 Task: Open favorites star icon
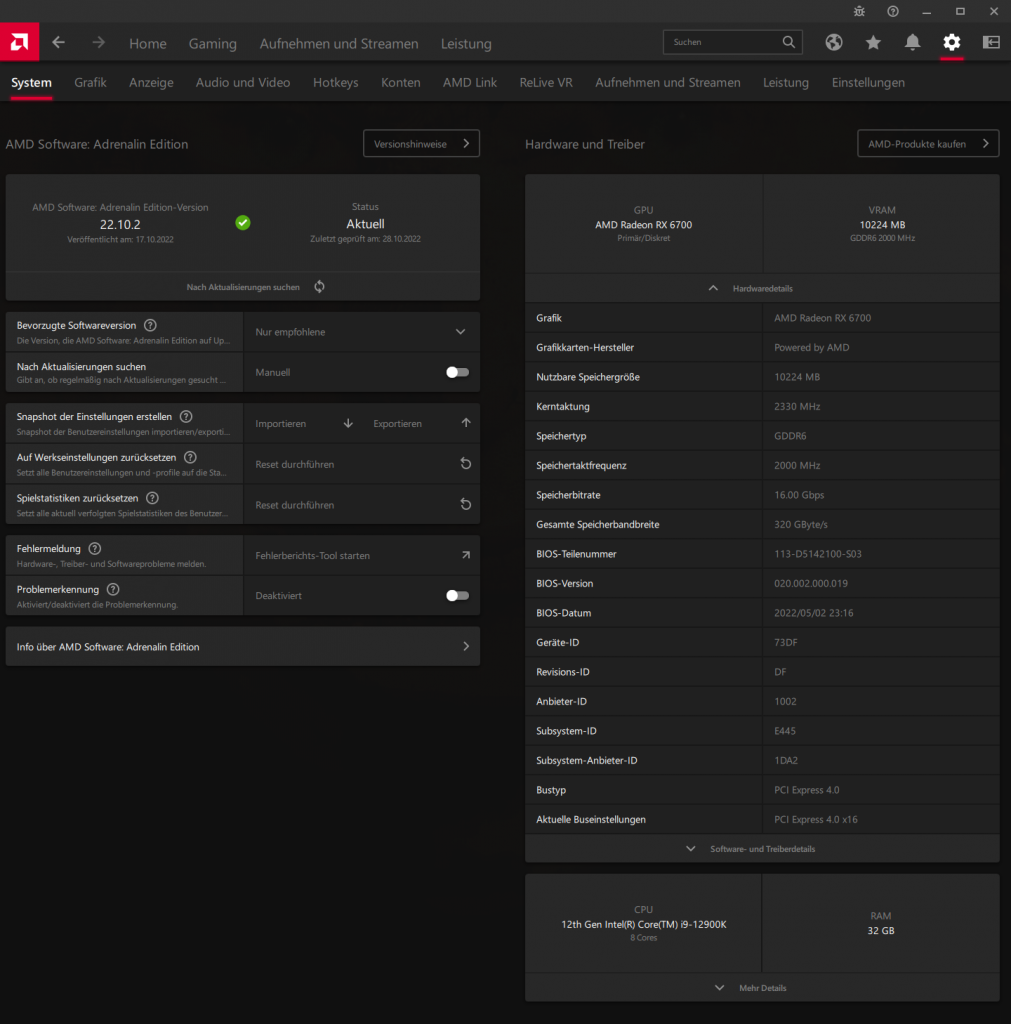pyautogui.click(x=873, y=42)
